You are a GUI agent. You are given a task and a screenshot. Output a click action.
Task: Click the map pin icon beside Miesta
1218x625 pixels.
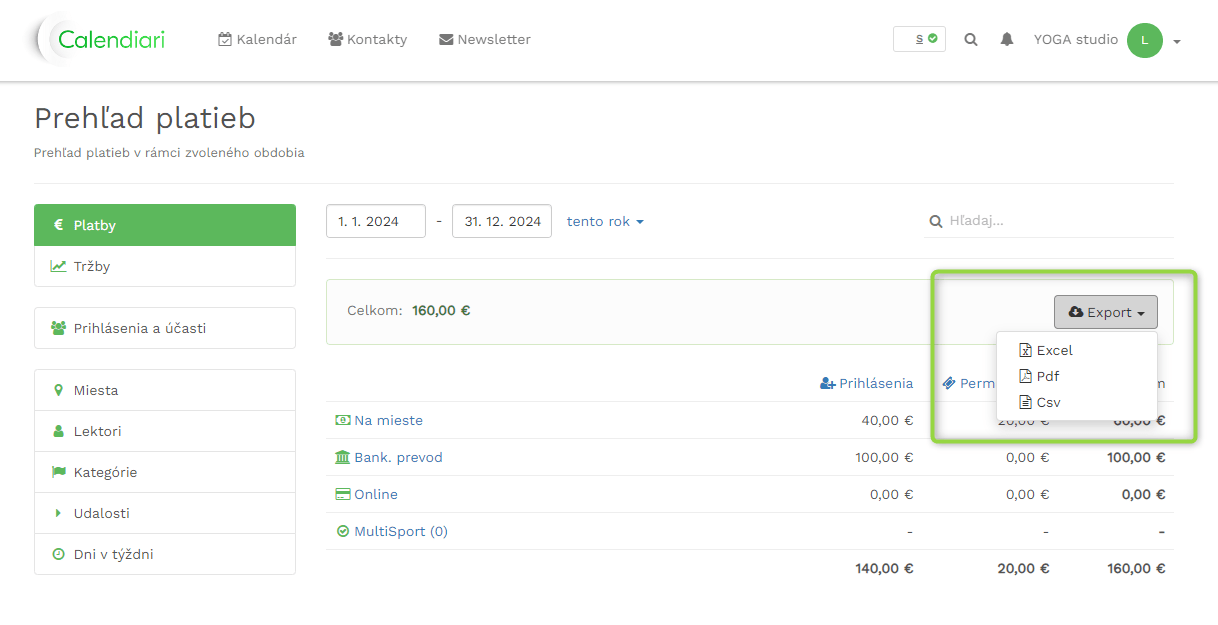coord(58,390)
